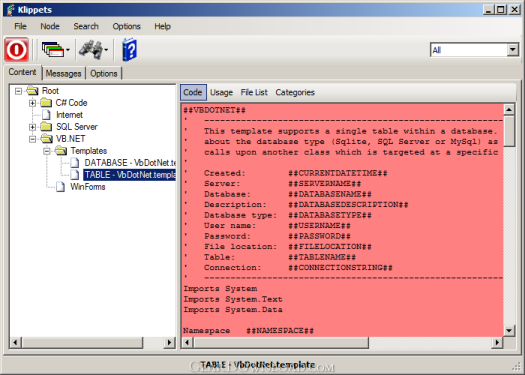Open the Help menu
This screenshot has height=375, width=525.
[x=162, y=26]
